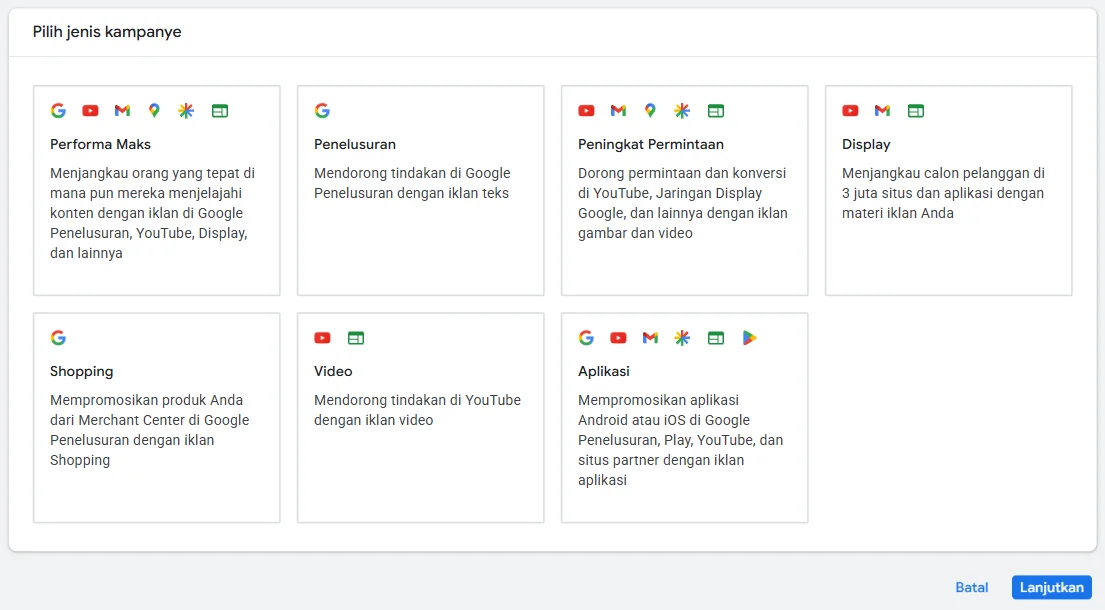1105x610 pixels.
Task: Click the Display network icon in Video card
Action: tap(356, 338)
